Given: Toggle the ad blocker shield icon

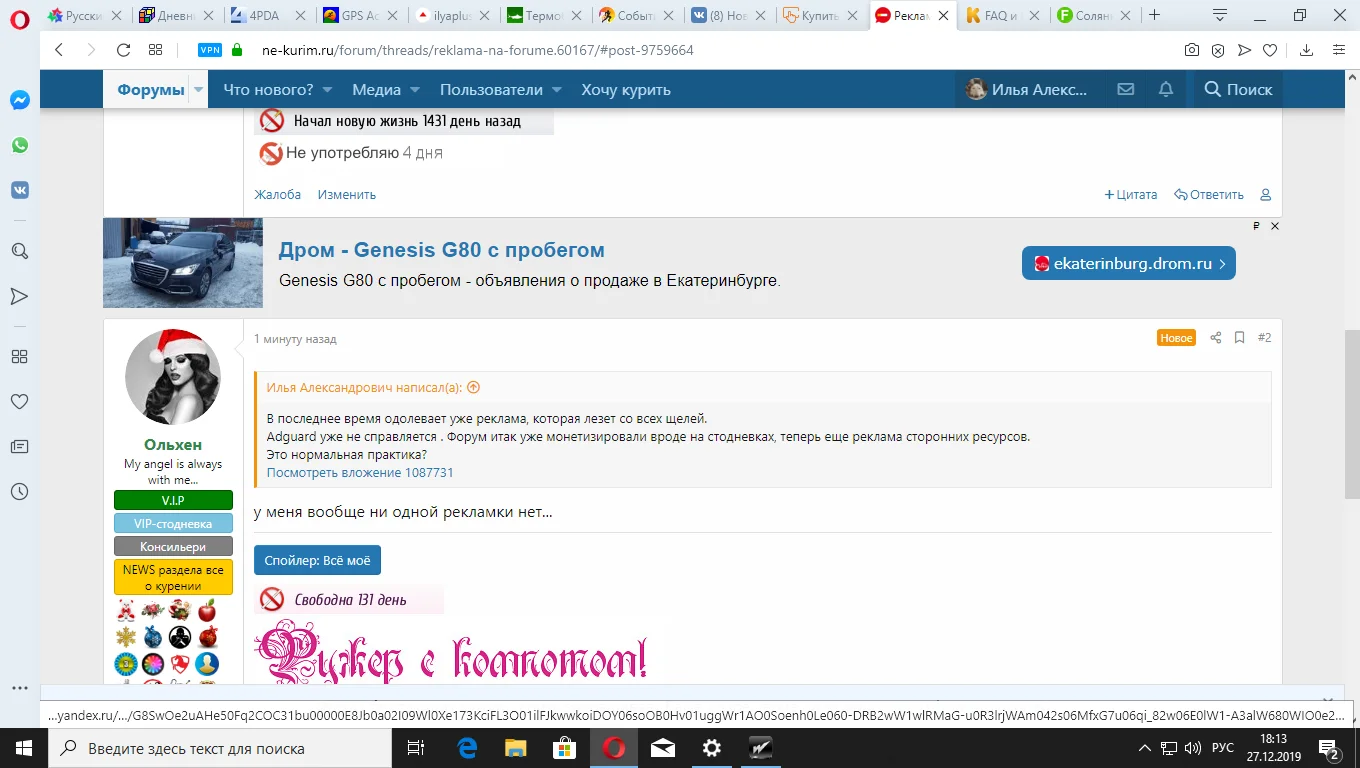Looking at the screenshot, I should click(1218, 49).
